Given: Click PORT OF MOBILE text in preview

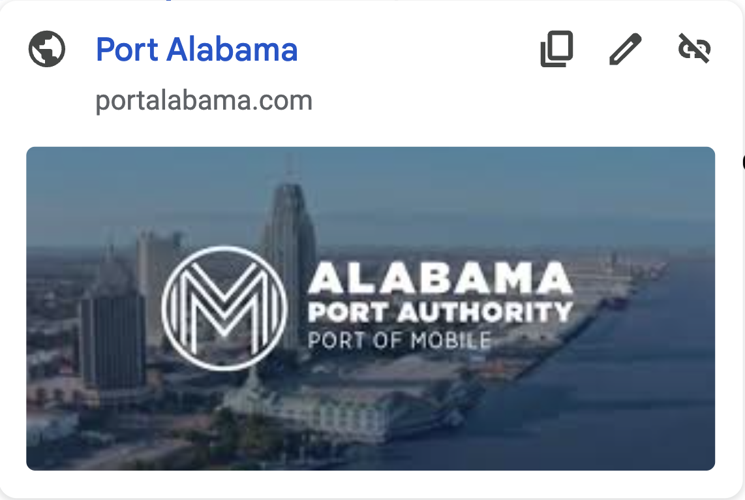Looking at the screenshot, I should point(400,340).
